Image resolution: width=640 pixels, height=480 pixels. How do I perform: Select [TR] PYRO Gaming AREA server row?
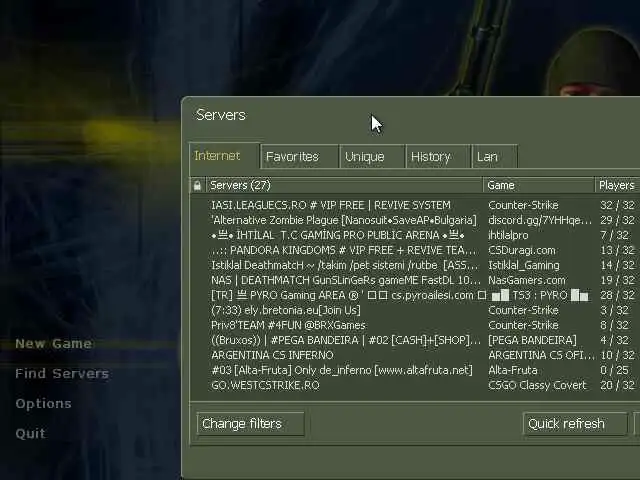click(415, 295)
